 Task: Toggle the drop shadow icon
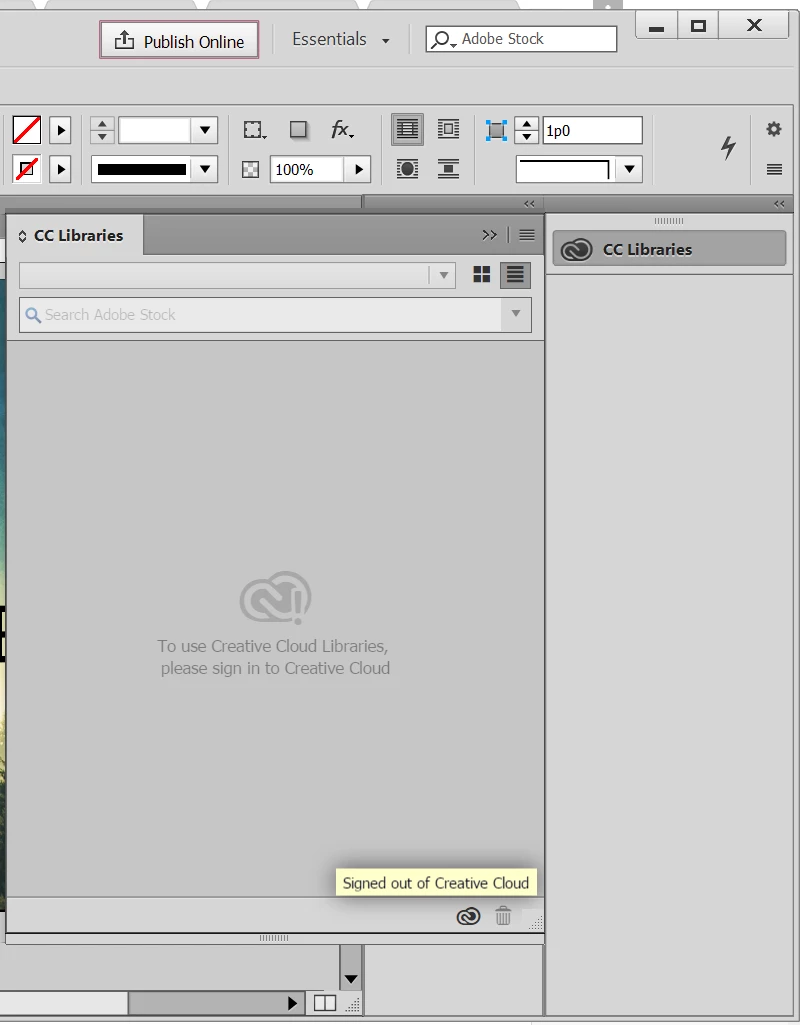tap(298, 130)
